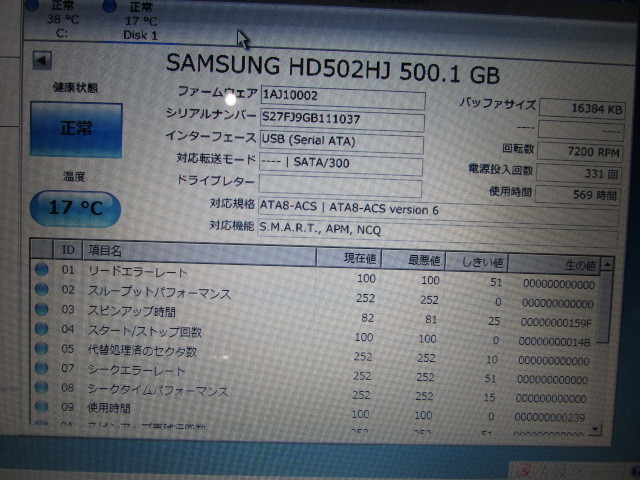Click the status circle for attribute 09
This screenshot has height=480, width=640.
click(x=42, y=407)
